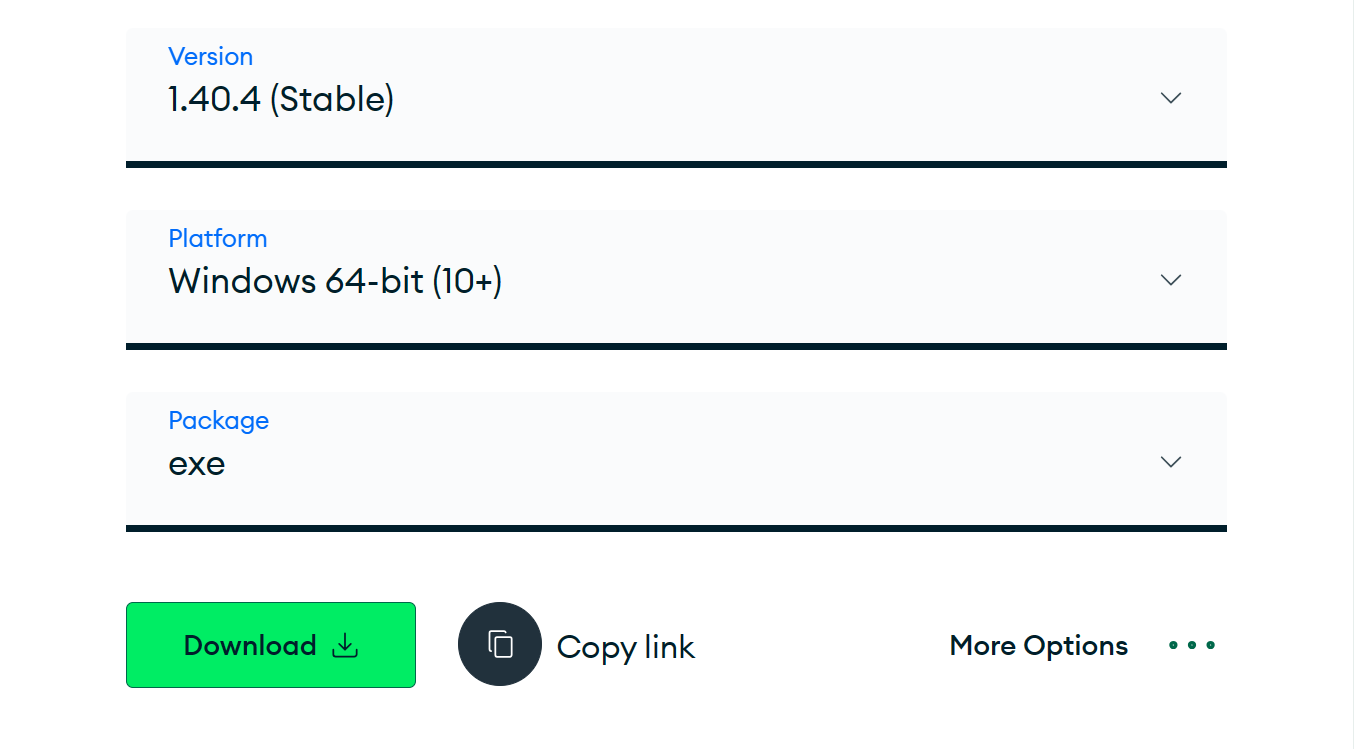Select the "exe" package value
Image resolution: width=1354 pixels, height=749 pixels.
pos(197,464)
